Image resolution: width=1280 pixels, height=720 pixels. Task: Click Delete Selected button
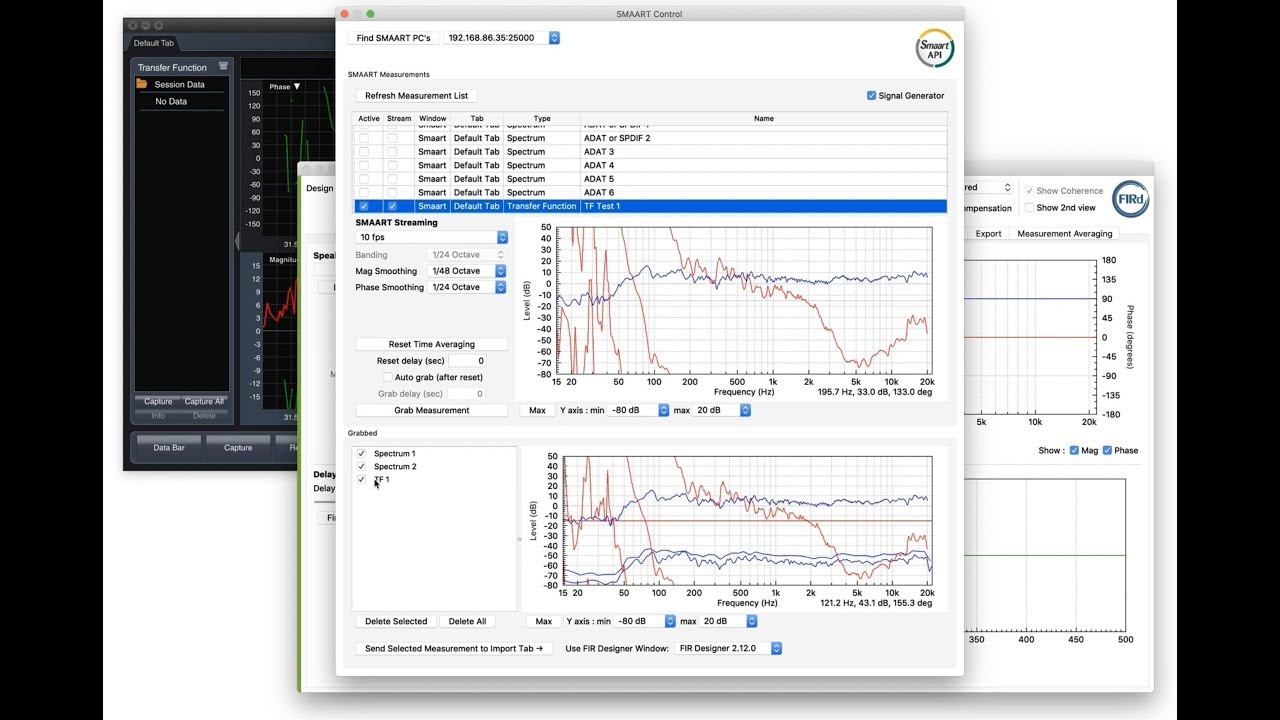pyautogui.click(x=396, y=621)
